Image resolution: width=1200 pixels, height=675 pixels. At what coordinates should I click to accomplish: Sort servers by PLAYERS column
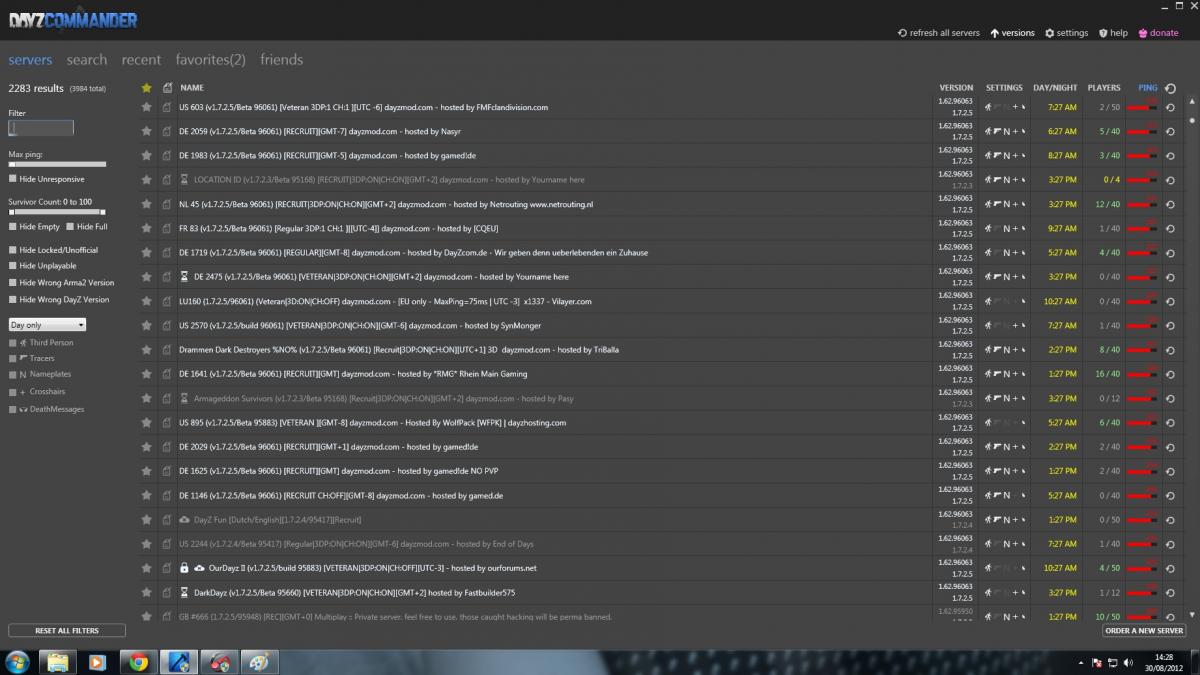1104,88
